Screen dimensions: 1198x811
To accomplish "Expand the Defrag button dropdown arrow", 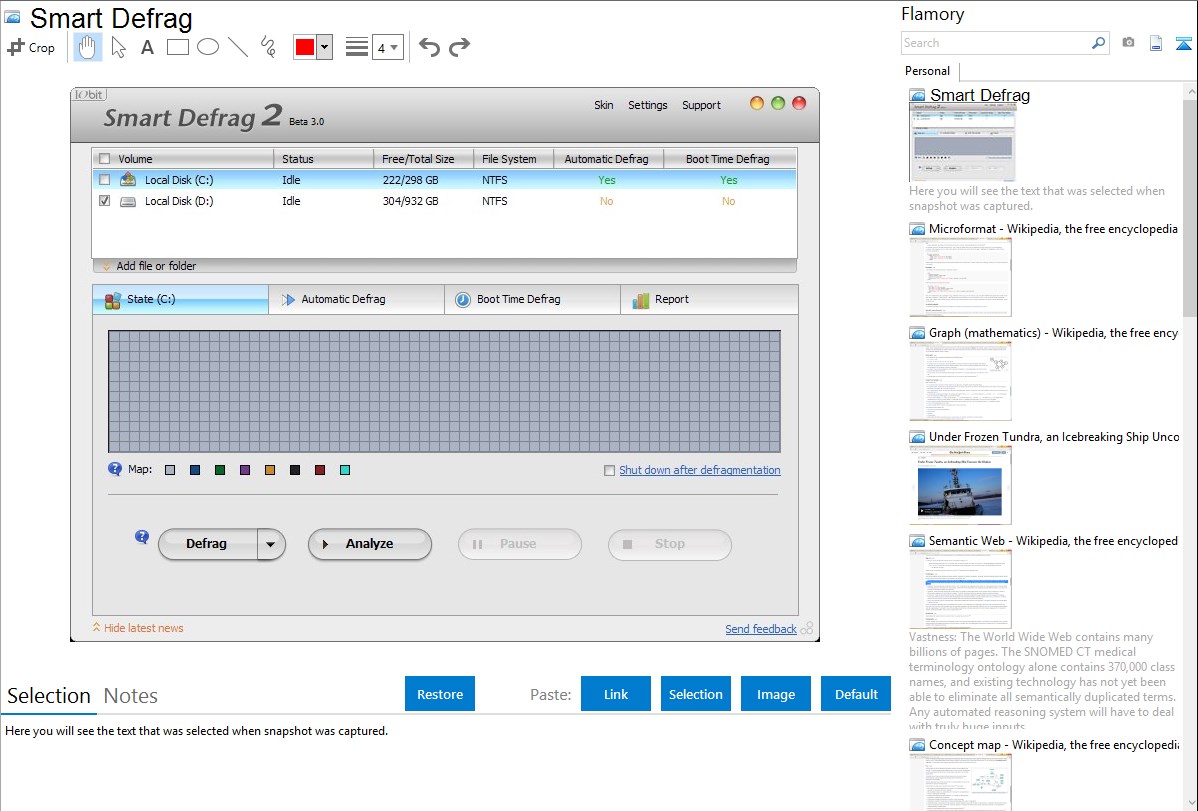I will [271, 544].
